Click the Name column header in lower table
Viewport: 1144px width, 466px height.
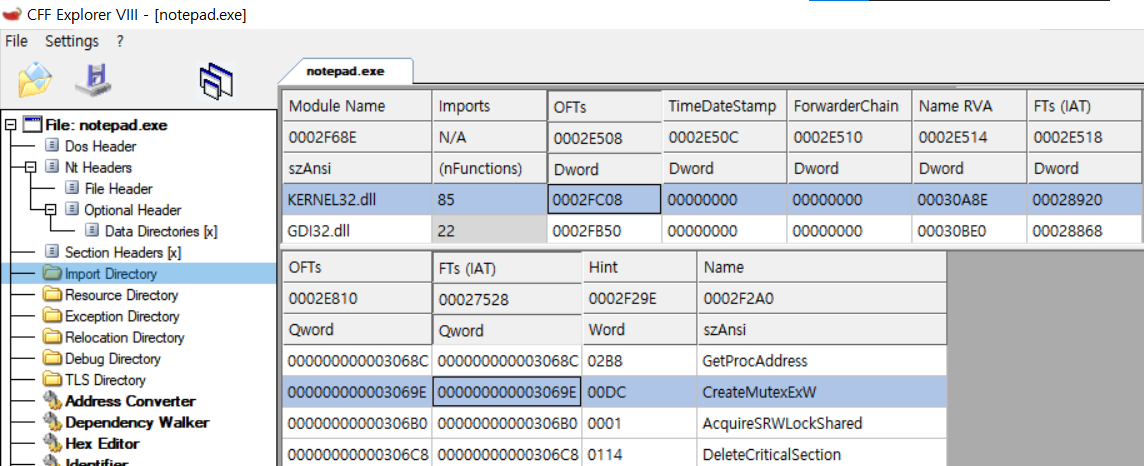click(x=822, y=267)
